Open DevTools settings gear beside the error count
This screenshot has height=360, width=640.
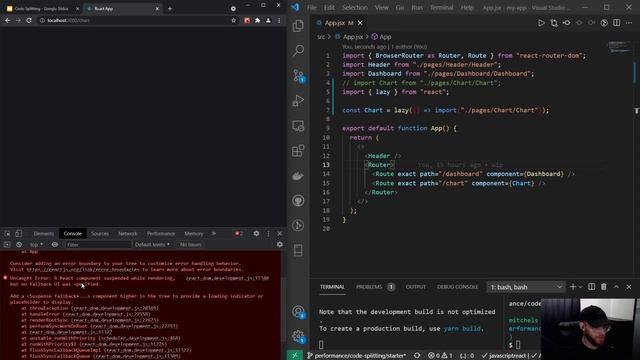pos(256,233)
